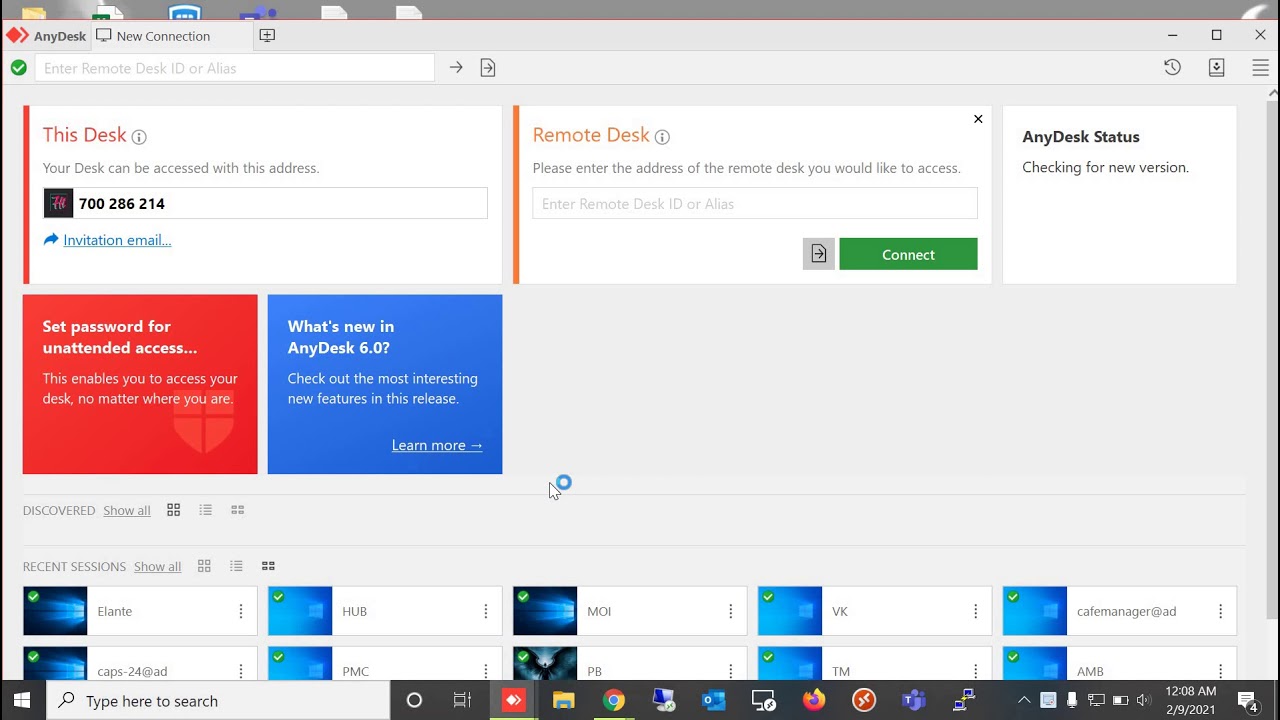Viewport: 1280px width, 720px height.
Task: Open options menu for PMC session
Action: coord(486,671)
